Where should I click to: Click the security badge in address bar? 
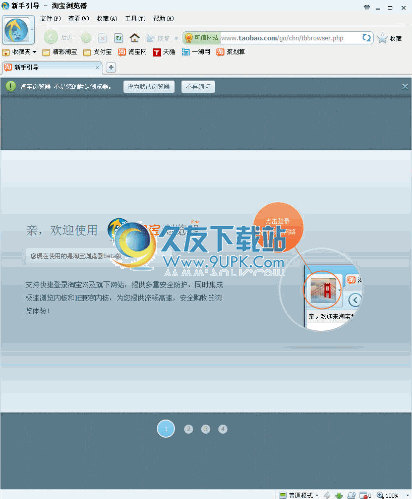[x=201, y=38]
